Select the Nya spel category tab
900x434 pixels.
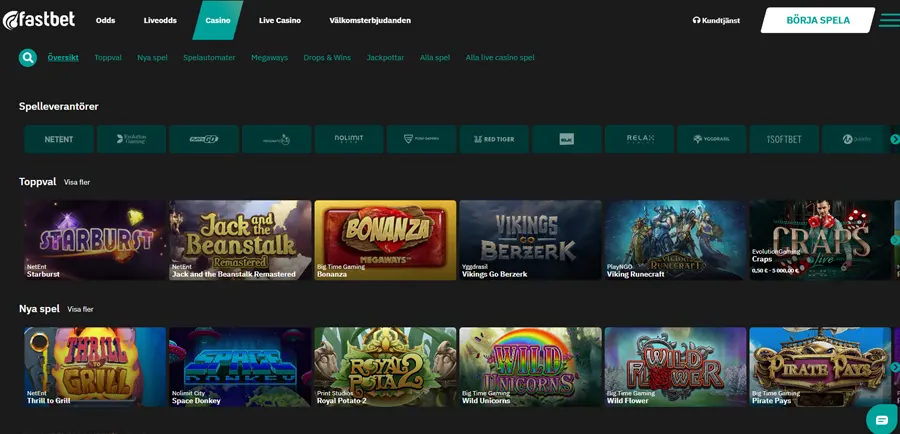[152, 57]
